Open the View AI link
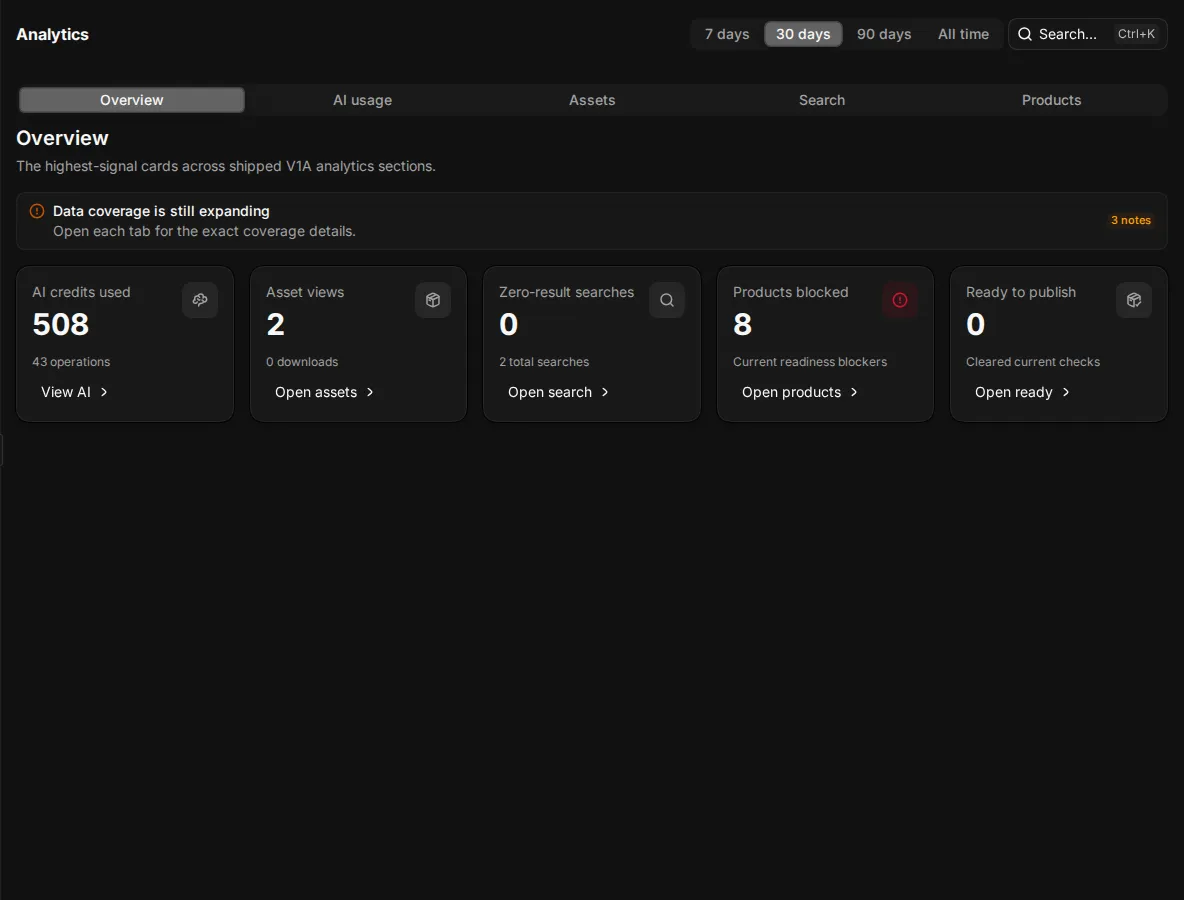This screenshot has width=1184, height=900. tap(74, 392)
